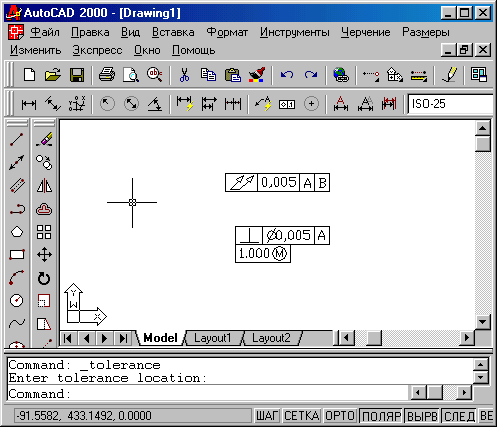Click the New drawing icon

[29, 75]
